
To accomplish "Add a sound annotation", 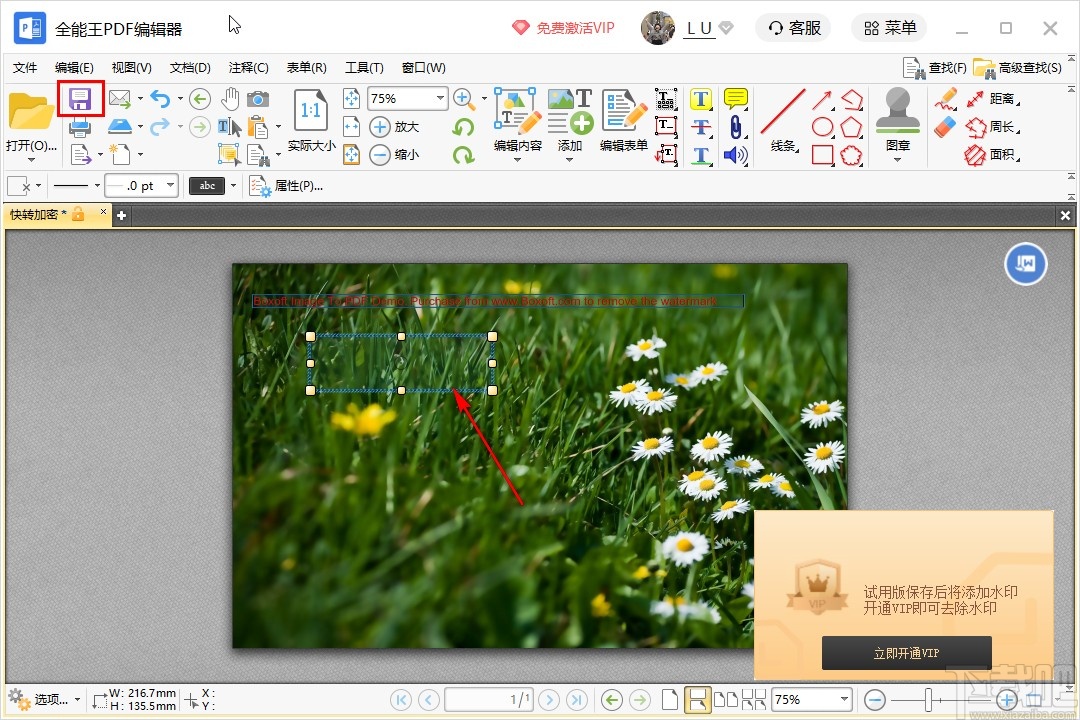I will coord(736,155).
